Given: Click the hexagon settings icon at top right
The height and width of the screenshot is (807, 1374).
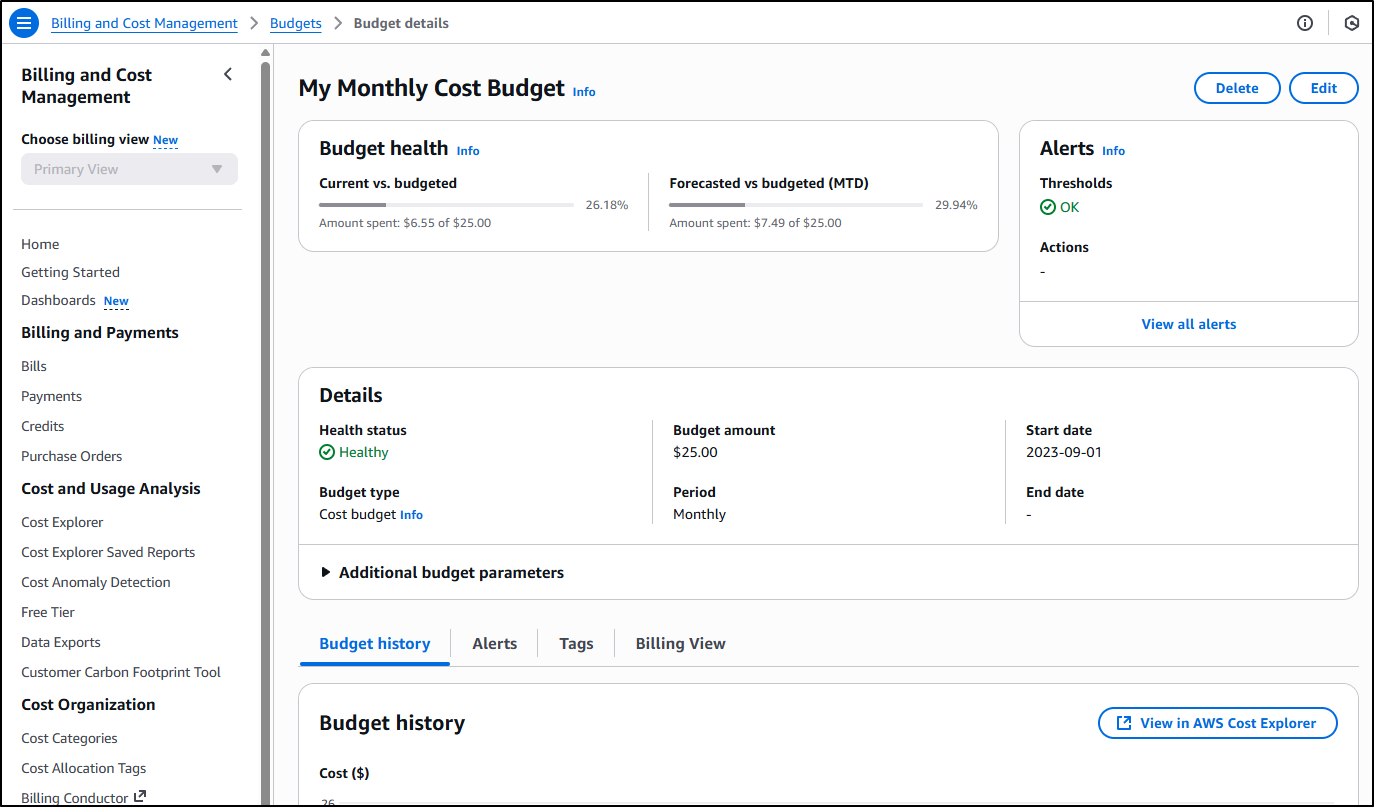Looking at the screenshot, I should point(1351,23).
